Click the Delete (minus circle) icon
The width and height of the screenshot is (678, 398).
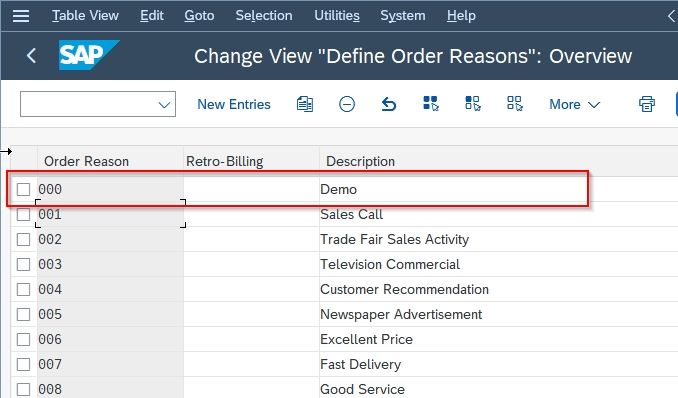point(347,104)
